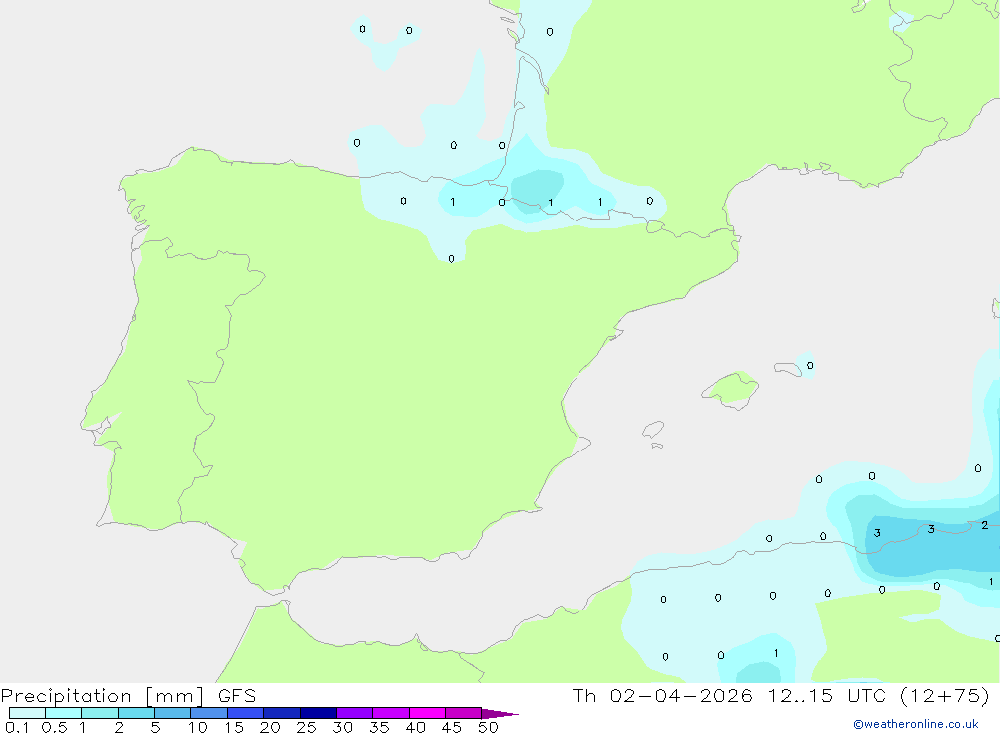Click the 10–15 mm legend color swatch
This screenshot has height=733, width=1000.
(x=209, y=713)
